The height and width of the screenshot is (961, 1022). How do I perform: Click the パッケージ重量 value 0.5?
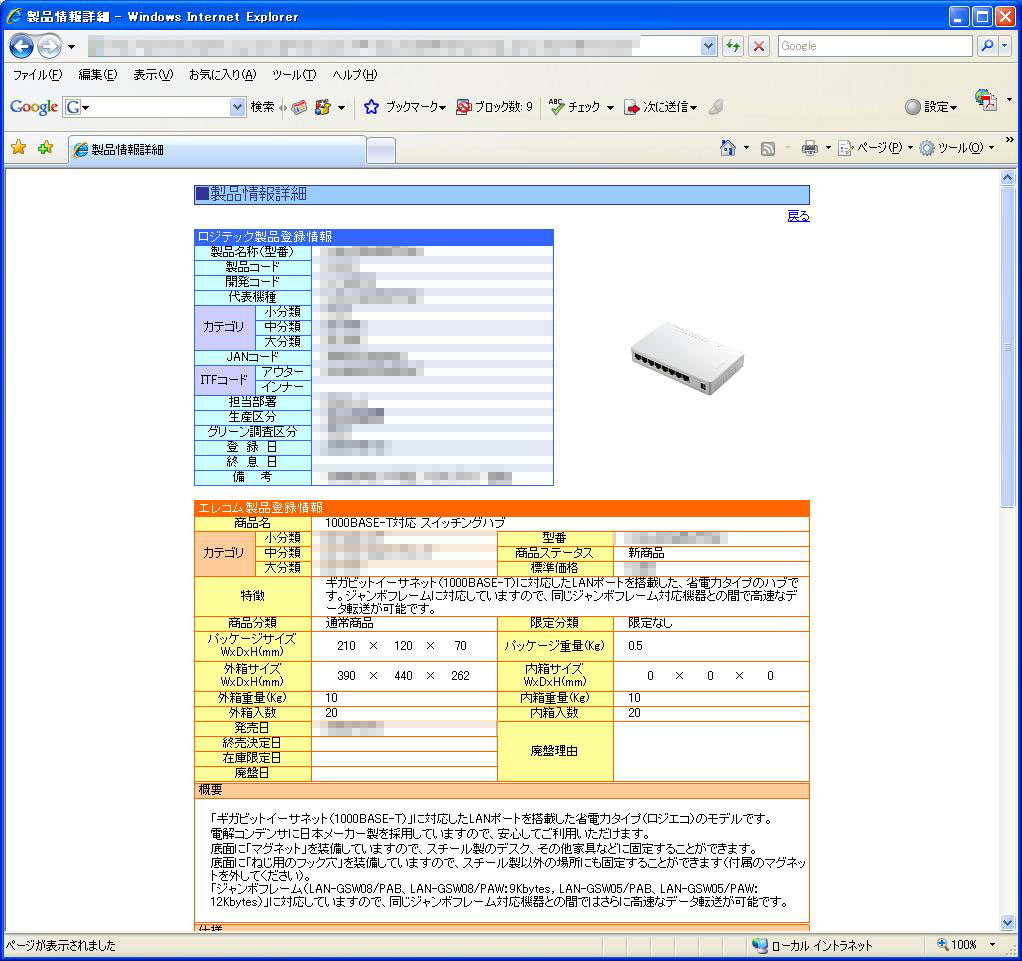tap(635, 646)
